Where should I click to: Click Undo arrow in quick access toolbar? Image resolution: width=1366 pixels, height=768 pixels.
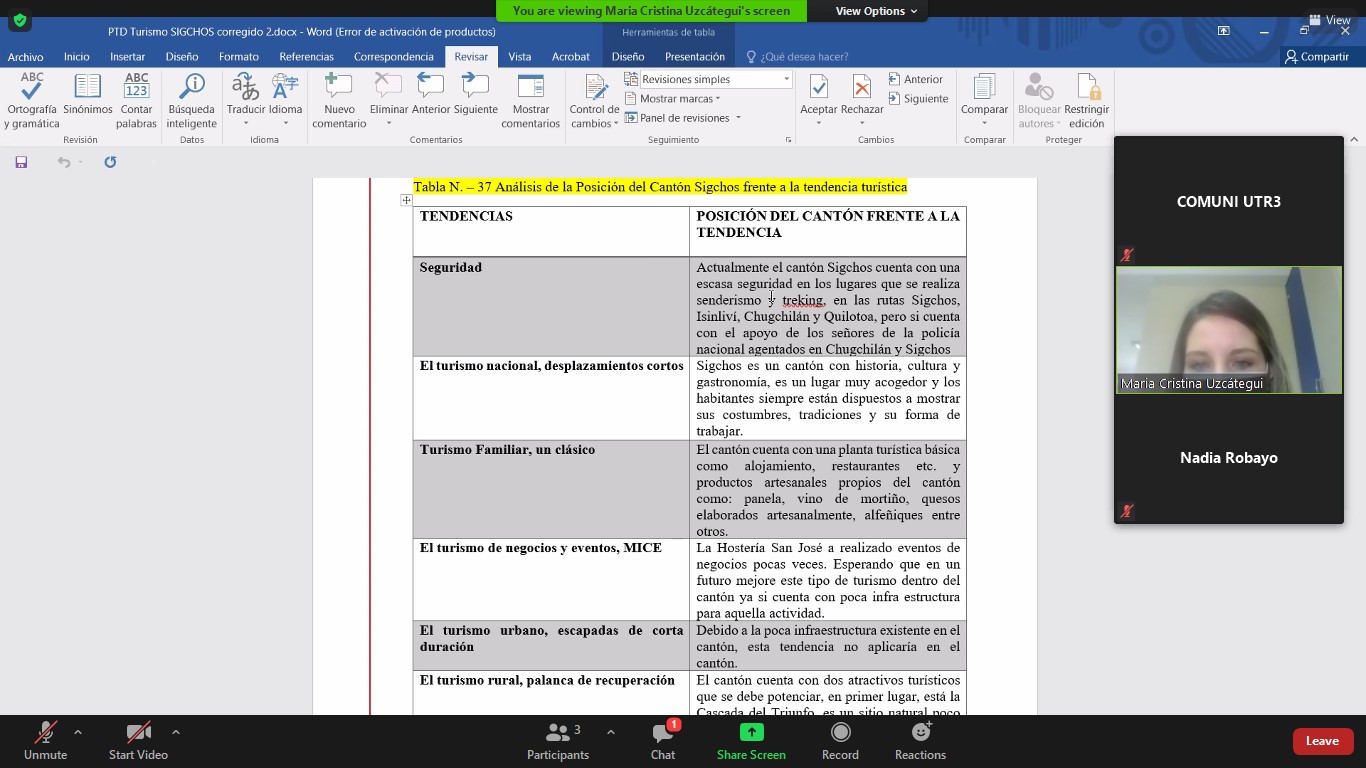63,162
